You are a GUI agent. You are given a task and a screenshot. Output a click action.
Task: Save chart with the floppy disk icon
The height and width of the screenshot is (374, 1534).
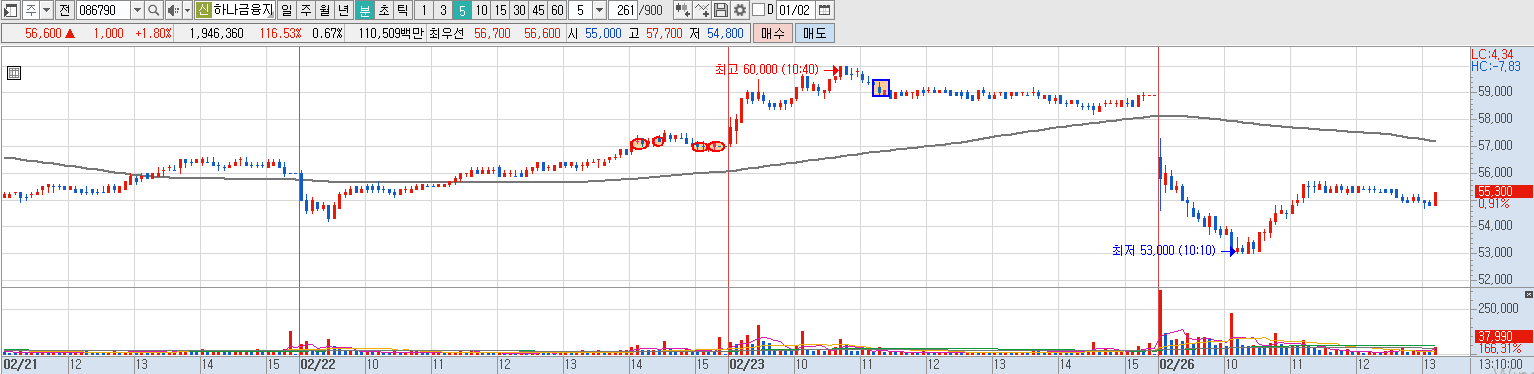pos(721,10)
